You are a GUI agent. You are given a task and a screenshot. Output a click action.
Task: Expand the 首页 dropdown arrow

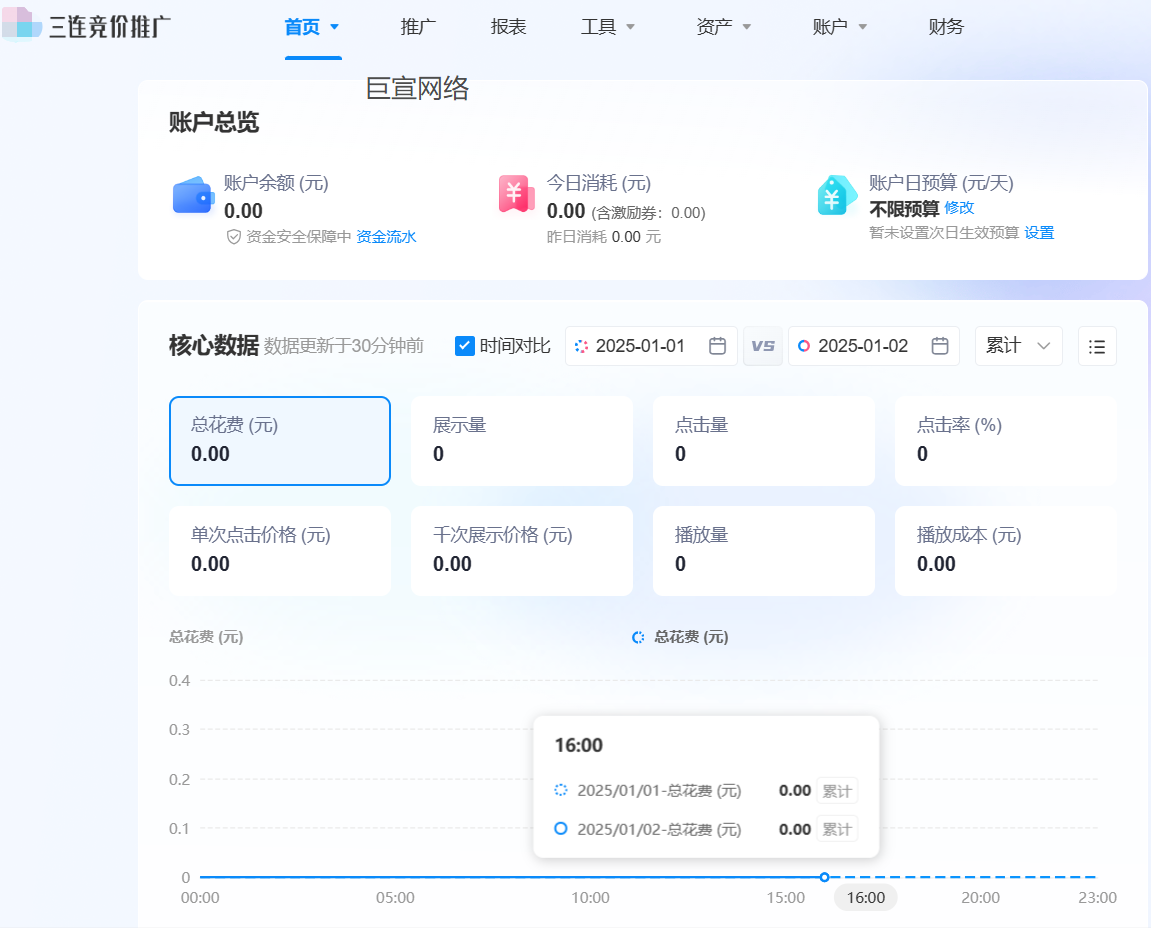click(335, 27)
